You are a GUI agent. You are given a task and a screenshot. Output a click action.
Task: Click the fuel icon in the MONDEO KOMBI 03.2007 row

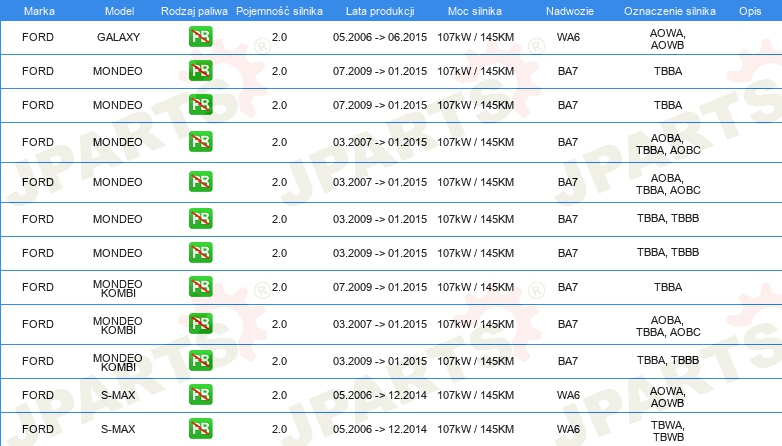pos(200,324)
